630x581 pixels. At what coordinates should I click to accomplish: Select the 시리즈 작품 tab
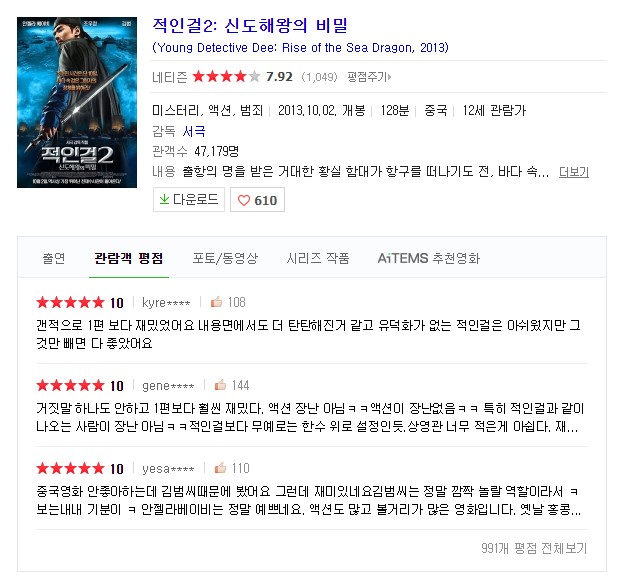[x=318, y=258]
